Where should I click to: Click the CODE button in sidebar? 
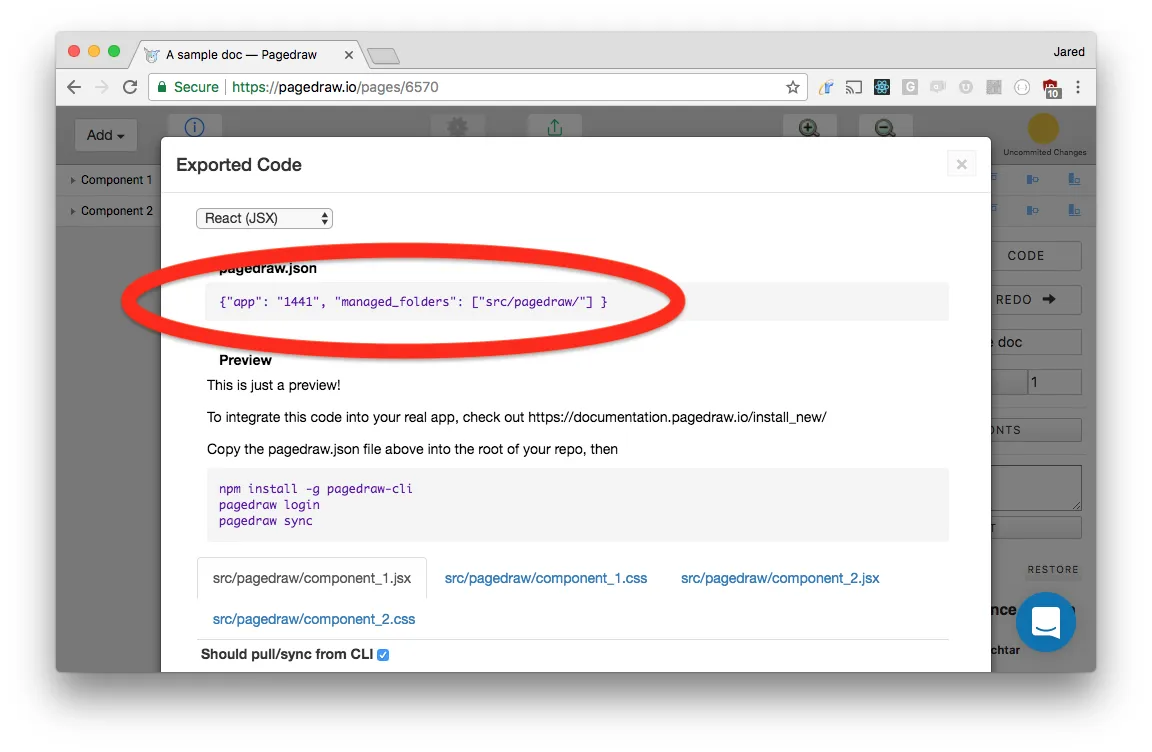(x=1037, y=256)
